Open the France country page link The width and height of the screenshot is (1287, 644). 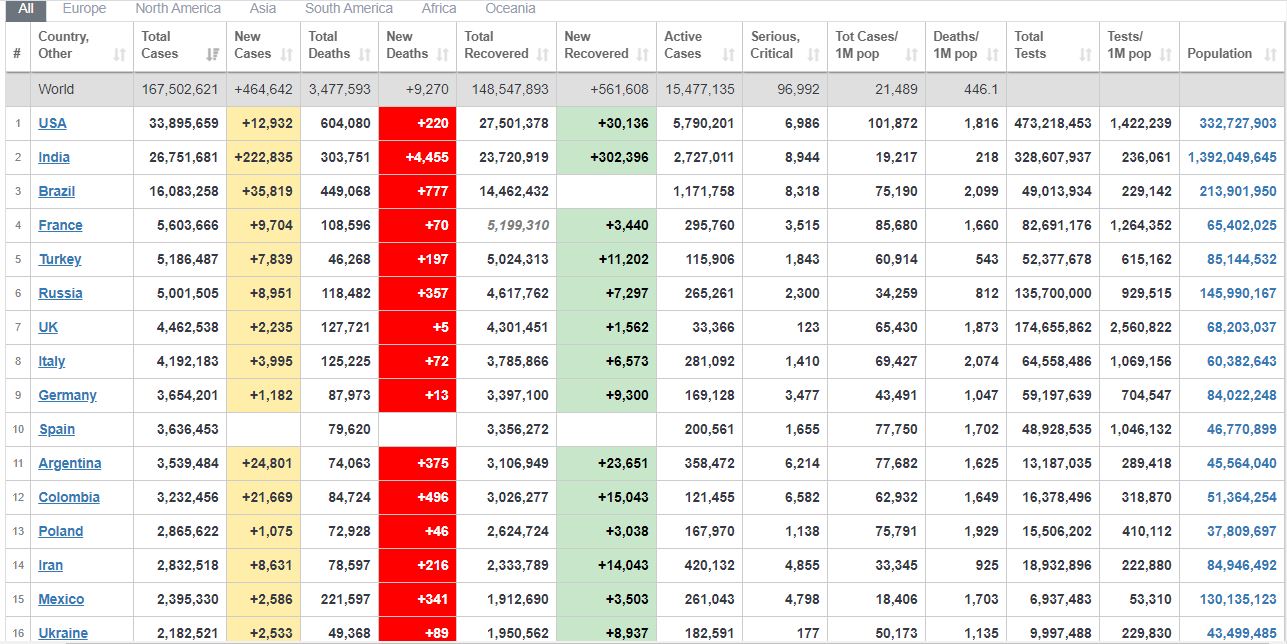60,225
